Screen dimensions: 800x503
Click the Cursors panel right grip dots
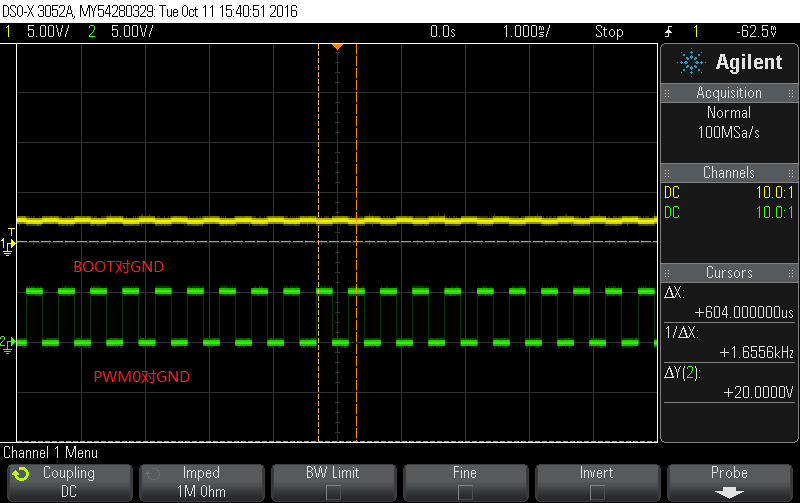[x=790, y=273]
